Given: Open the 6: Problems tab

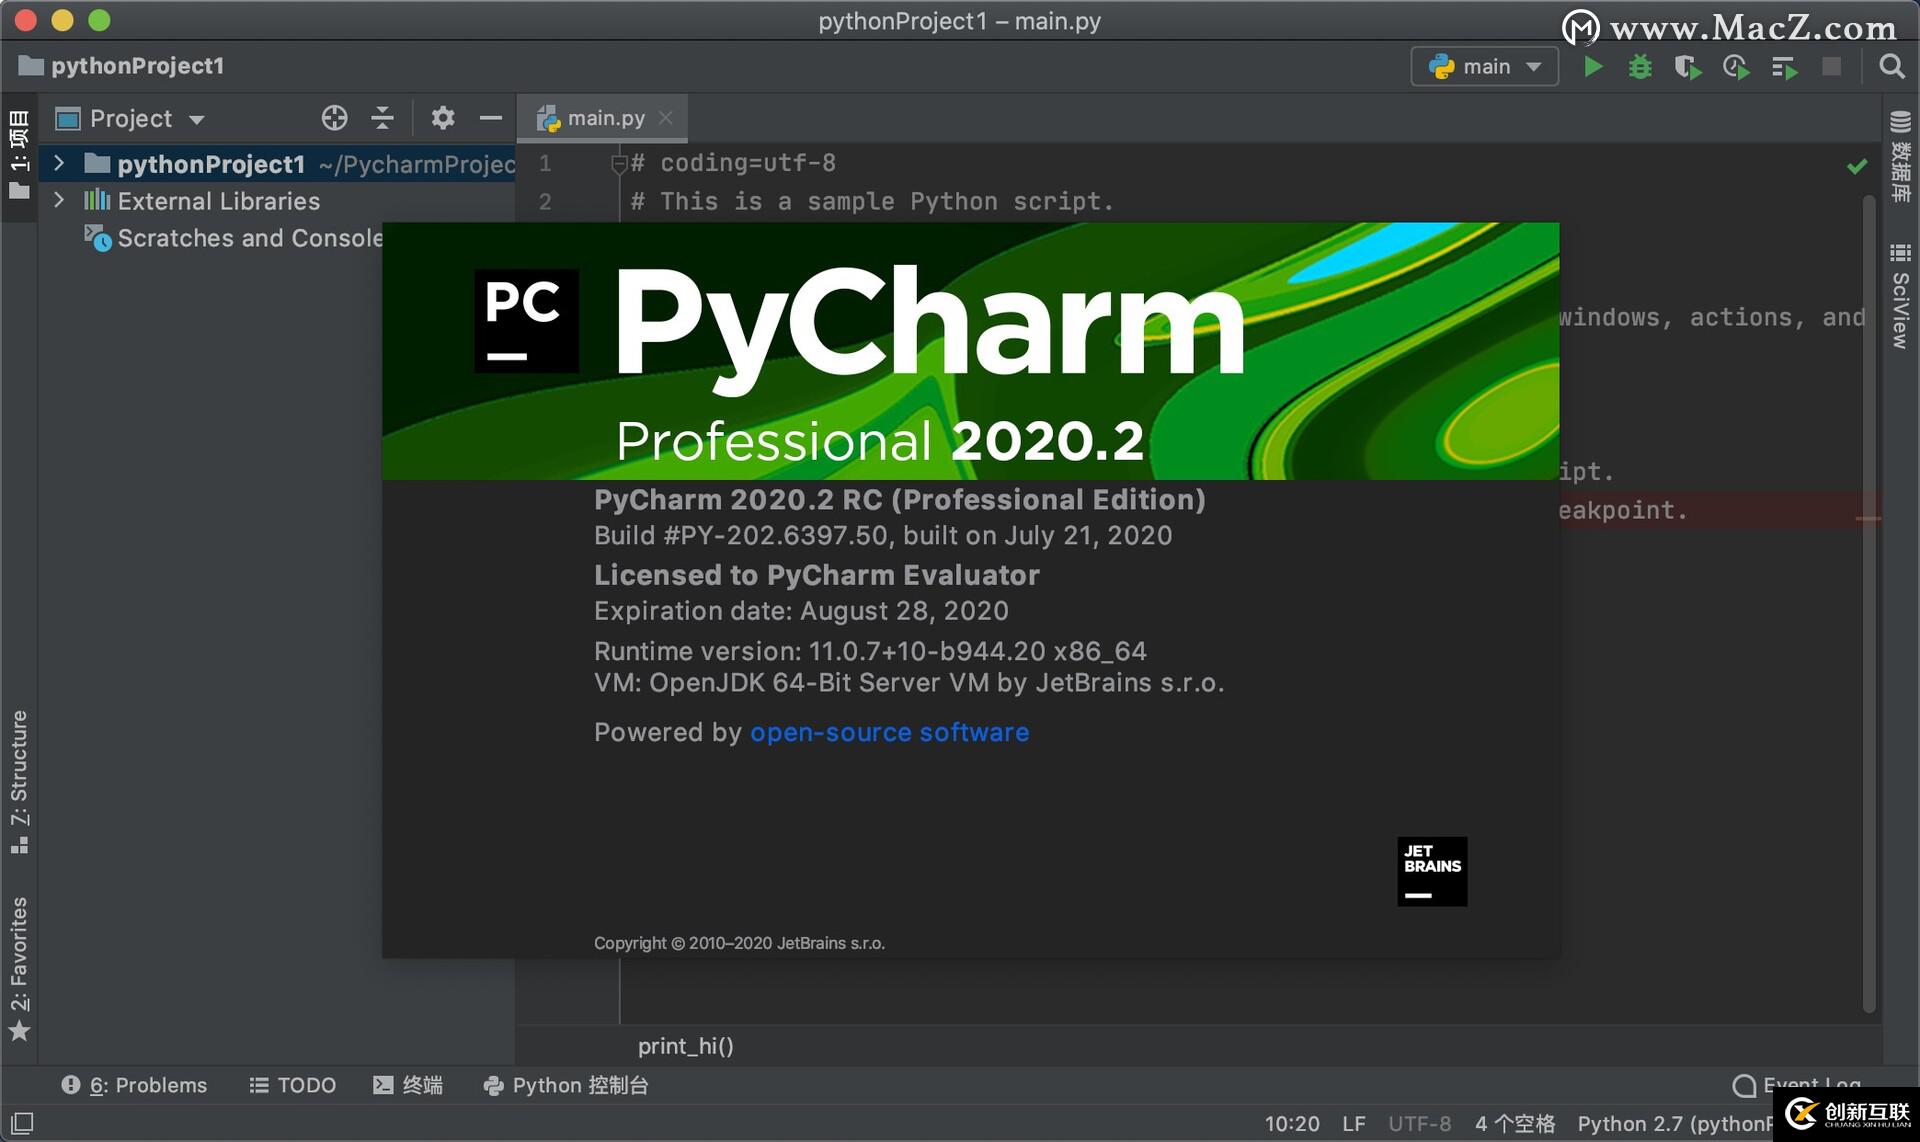Looking at the screenshot, I should (134, 1085).
